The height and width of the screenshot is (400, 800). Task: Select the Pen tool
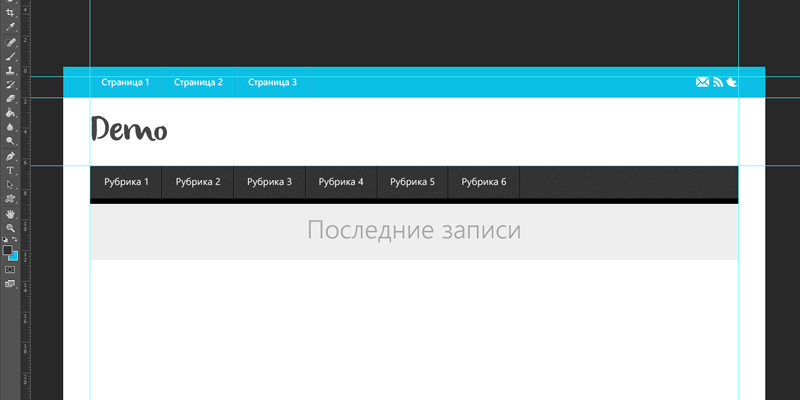pos(10,157)
